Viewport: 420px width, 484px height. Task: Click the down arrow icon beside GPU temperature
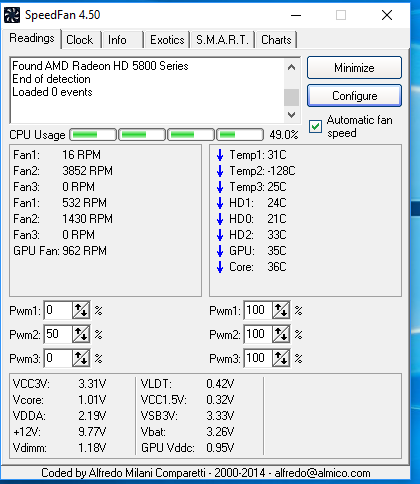click(x=220, y=251)
